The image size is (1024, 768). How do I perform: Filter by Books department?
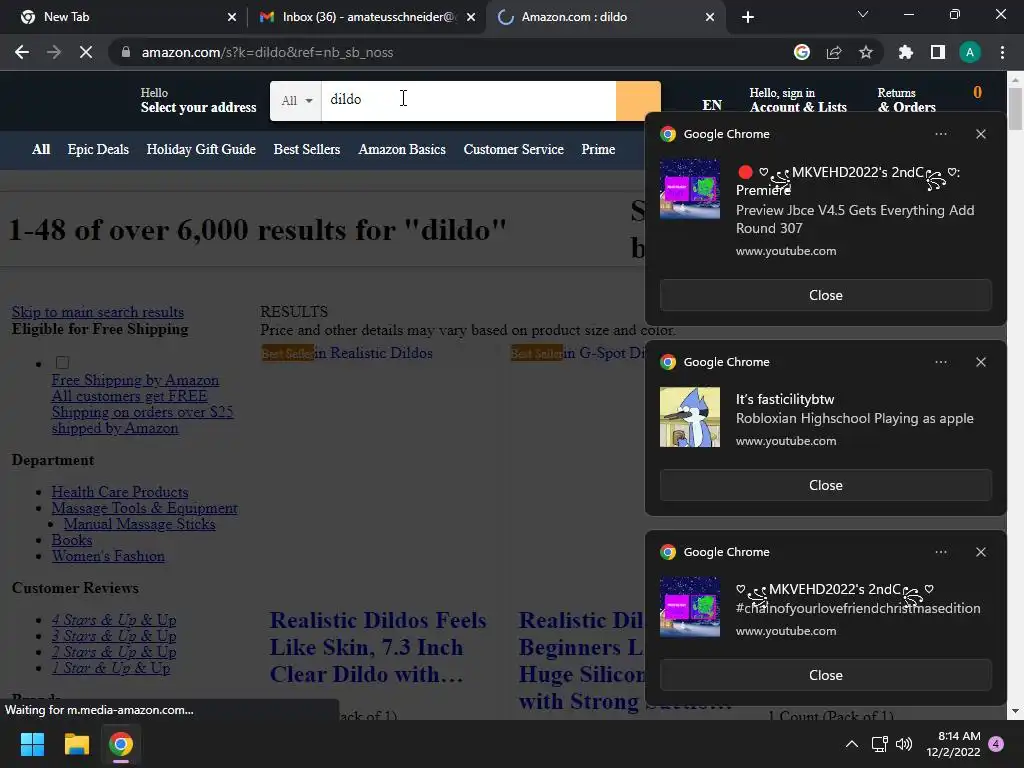(x=72, y=540)
